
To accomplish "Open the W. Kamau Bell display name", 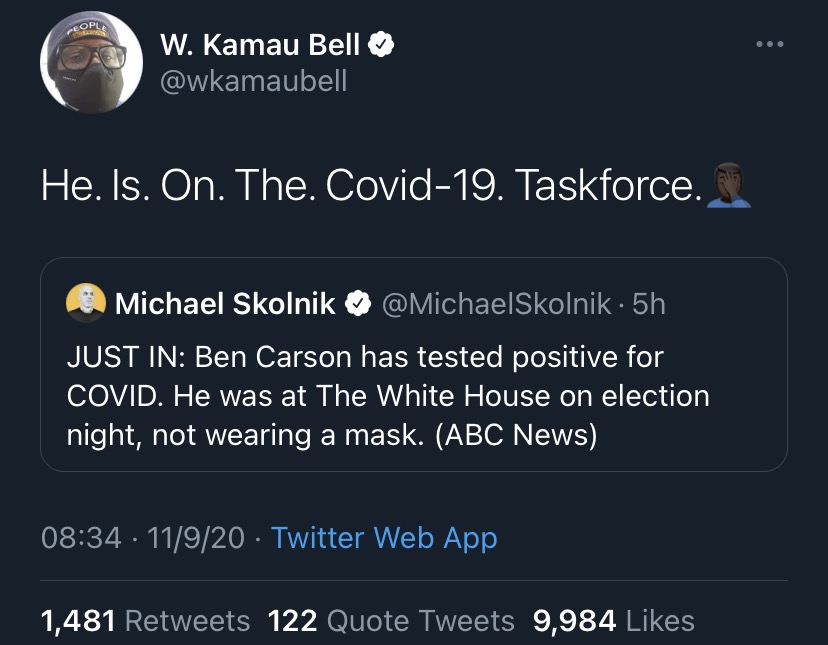I will (x=259, y=45).
